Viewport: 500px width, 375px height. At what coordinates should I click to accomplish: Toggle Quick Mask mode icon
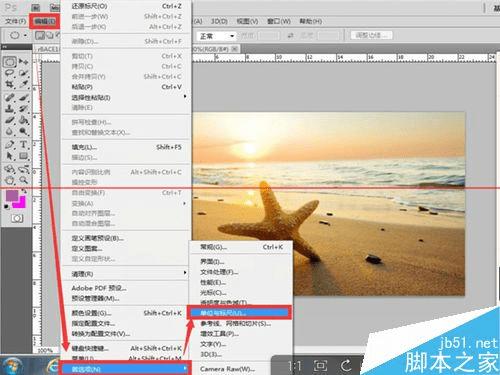[17, 218]
